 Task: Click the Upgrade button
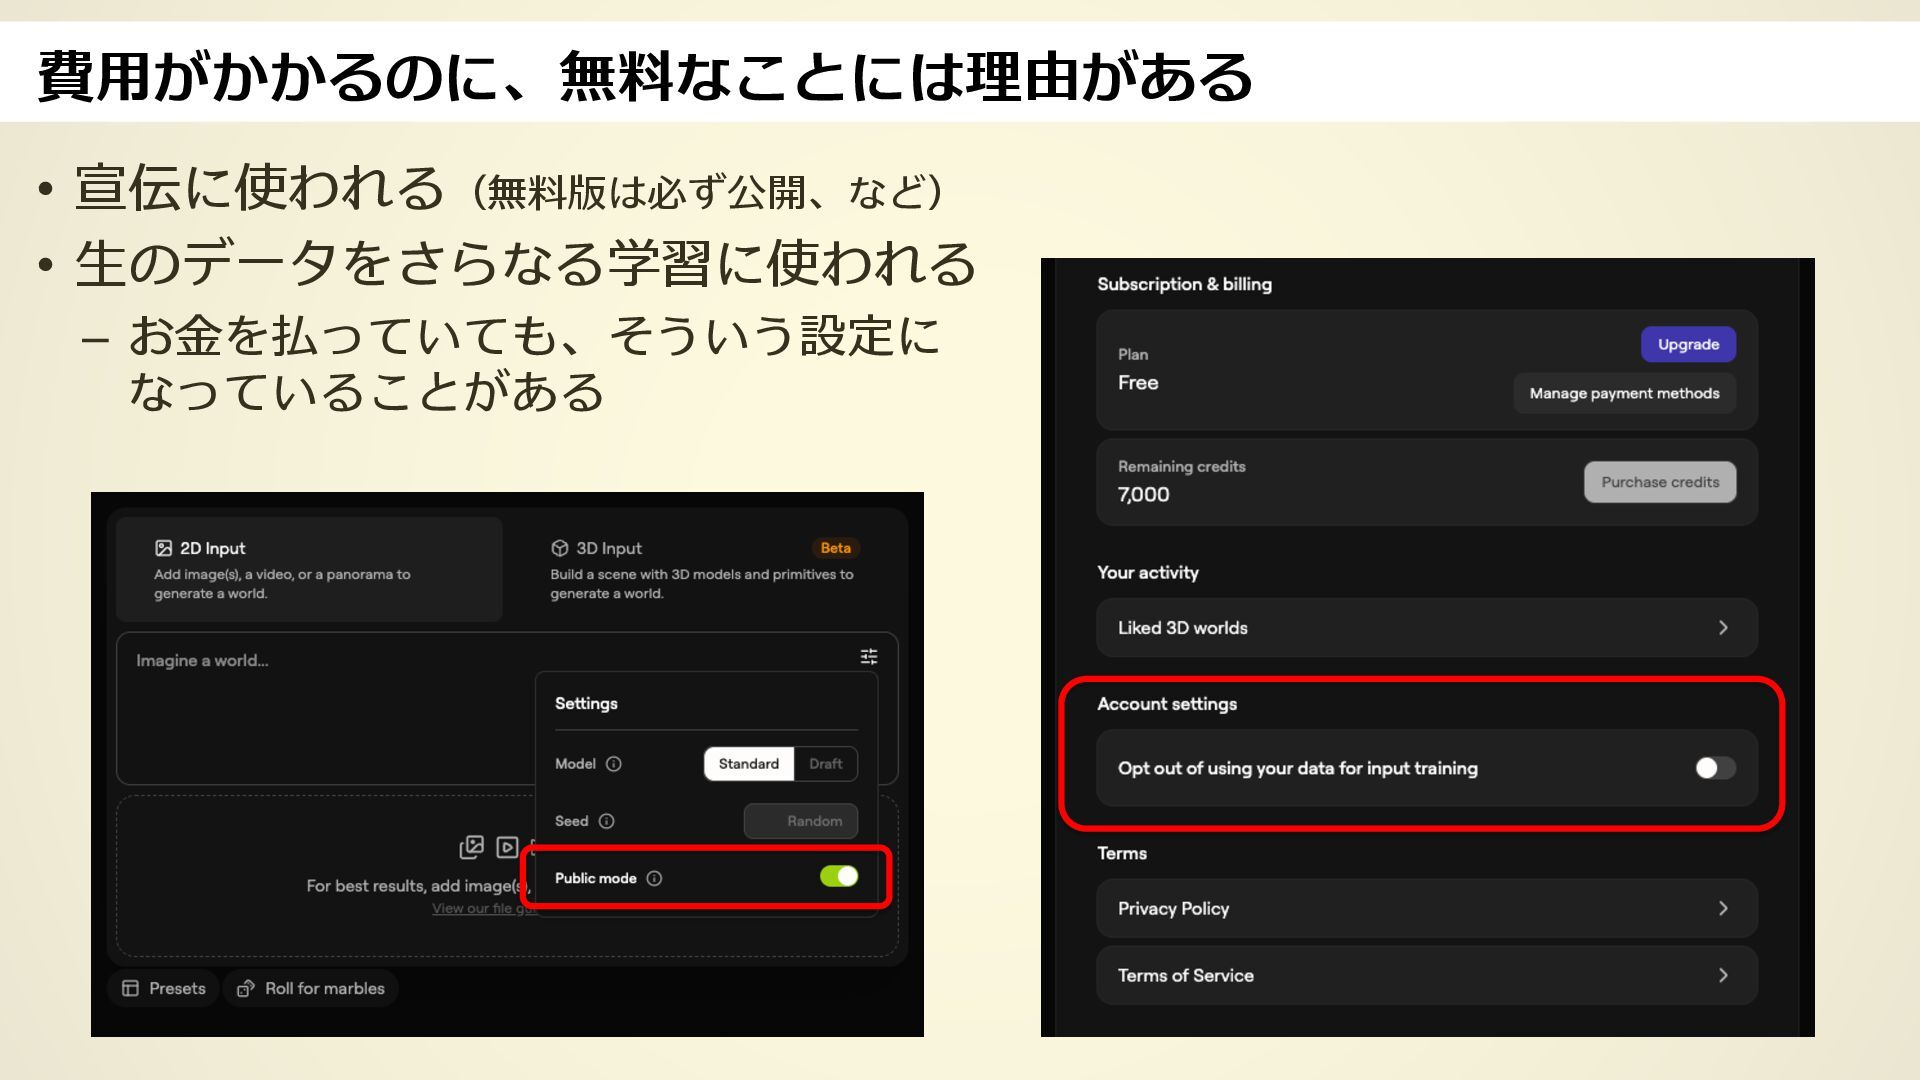(x=1688, y=345)
